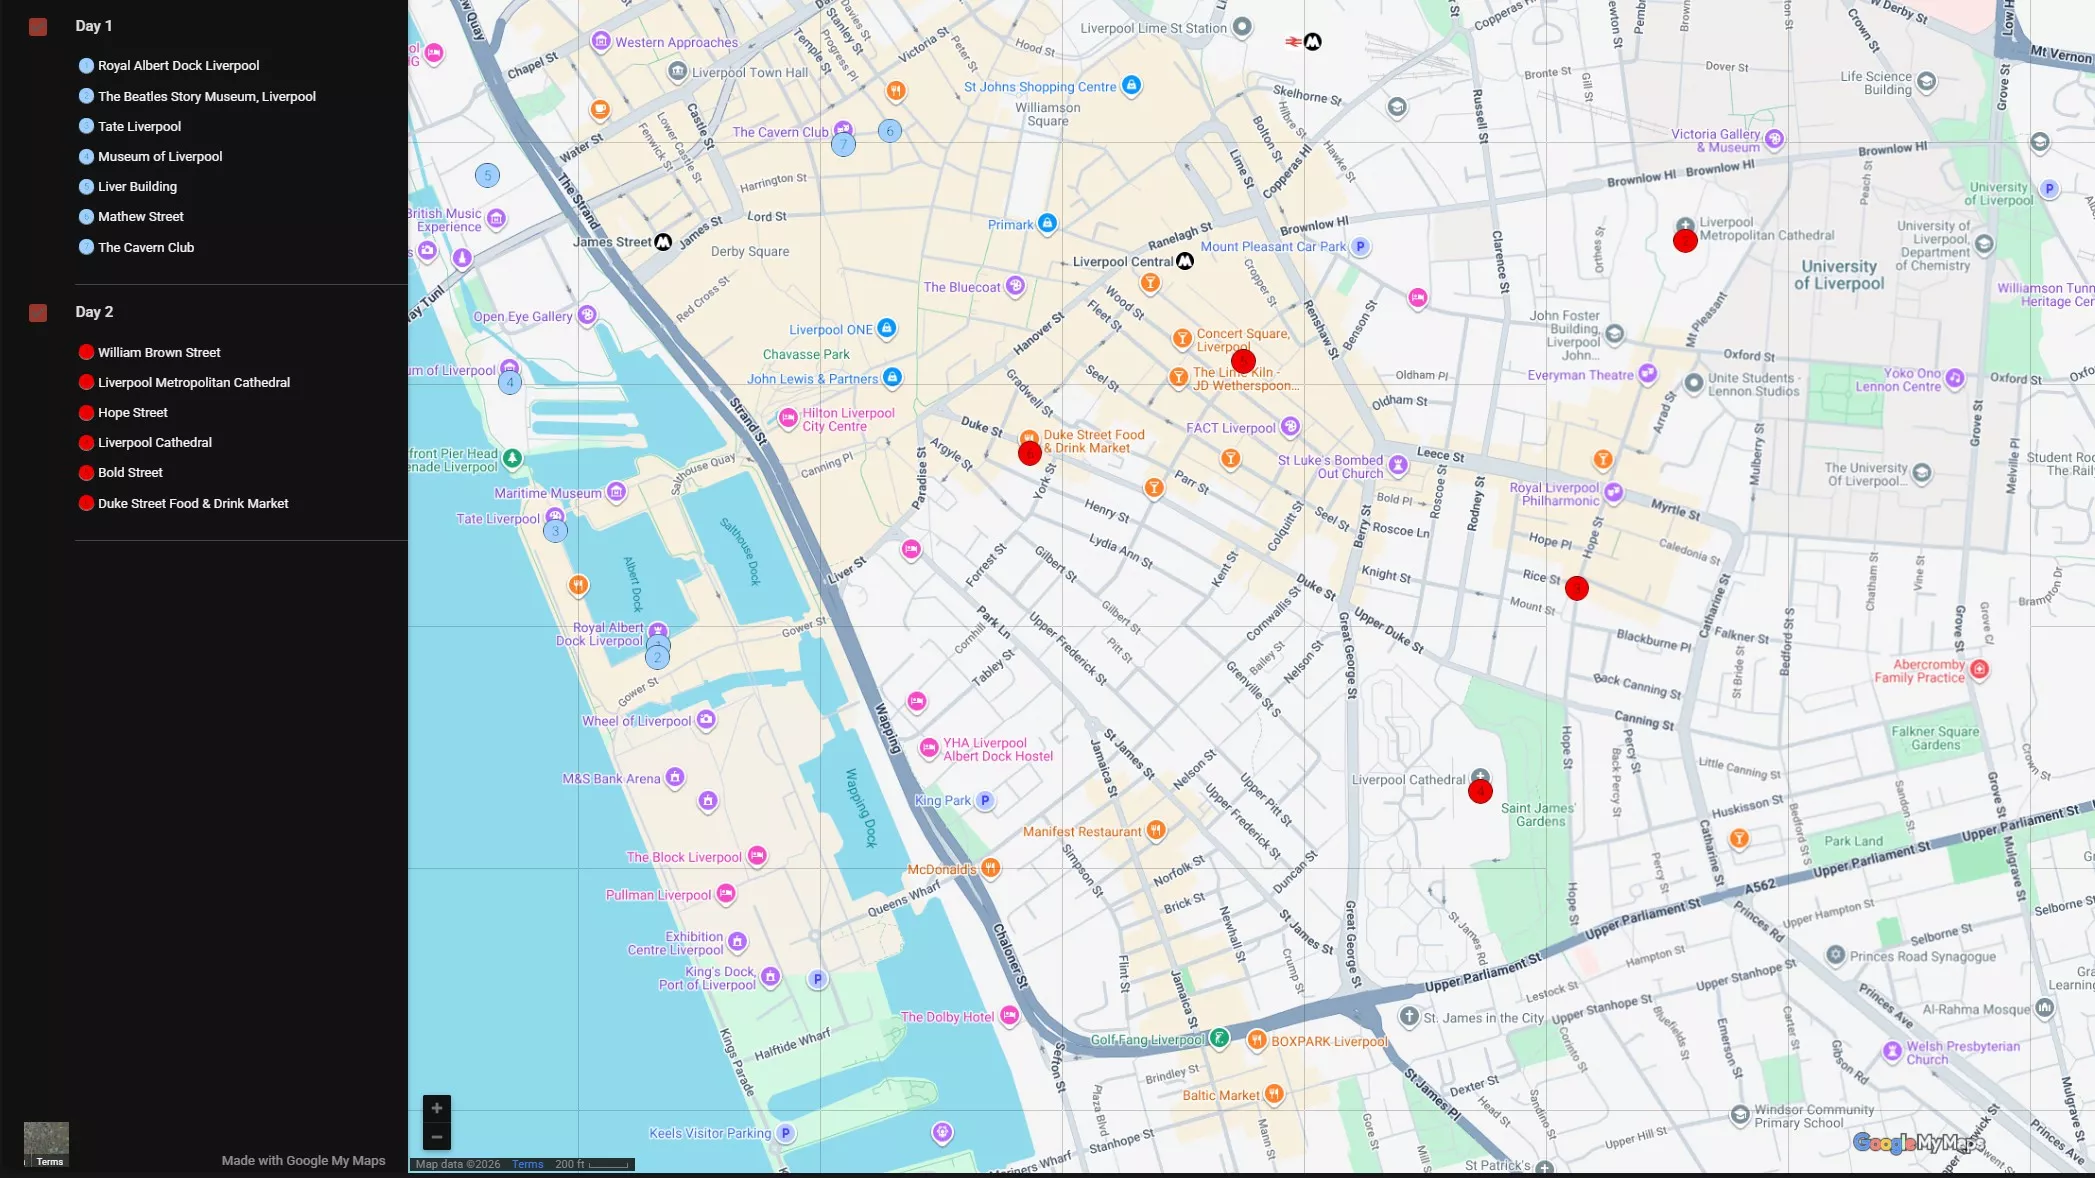This screenshot has height=1178, width=2095.
Task: Click the Liverpool Town Hall icon
Action: pyautogui.click(x=678, y=72)
